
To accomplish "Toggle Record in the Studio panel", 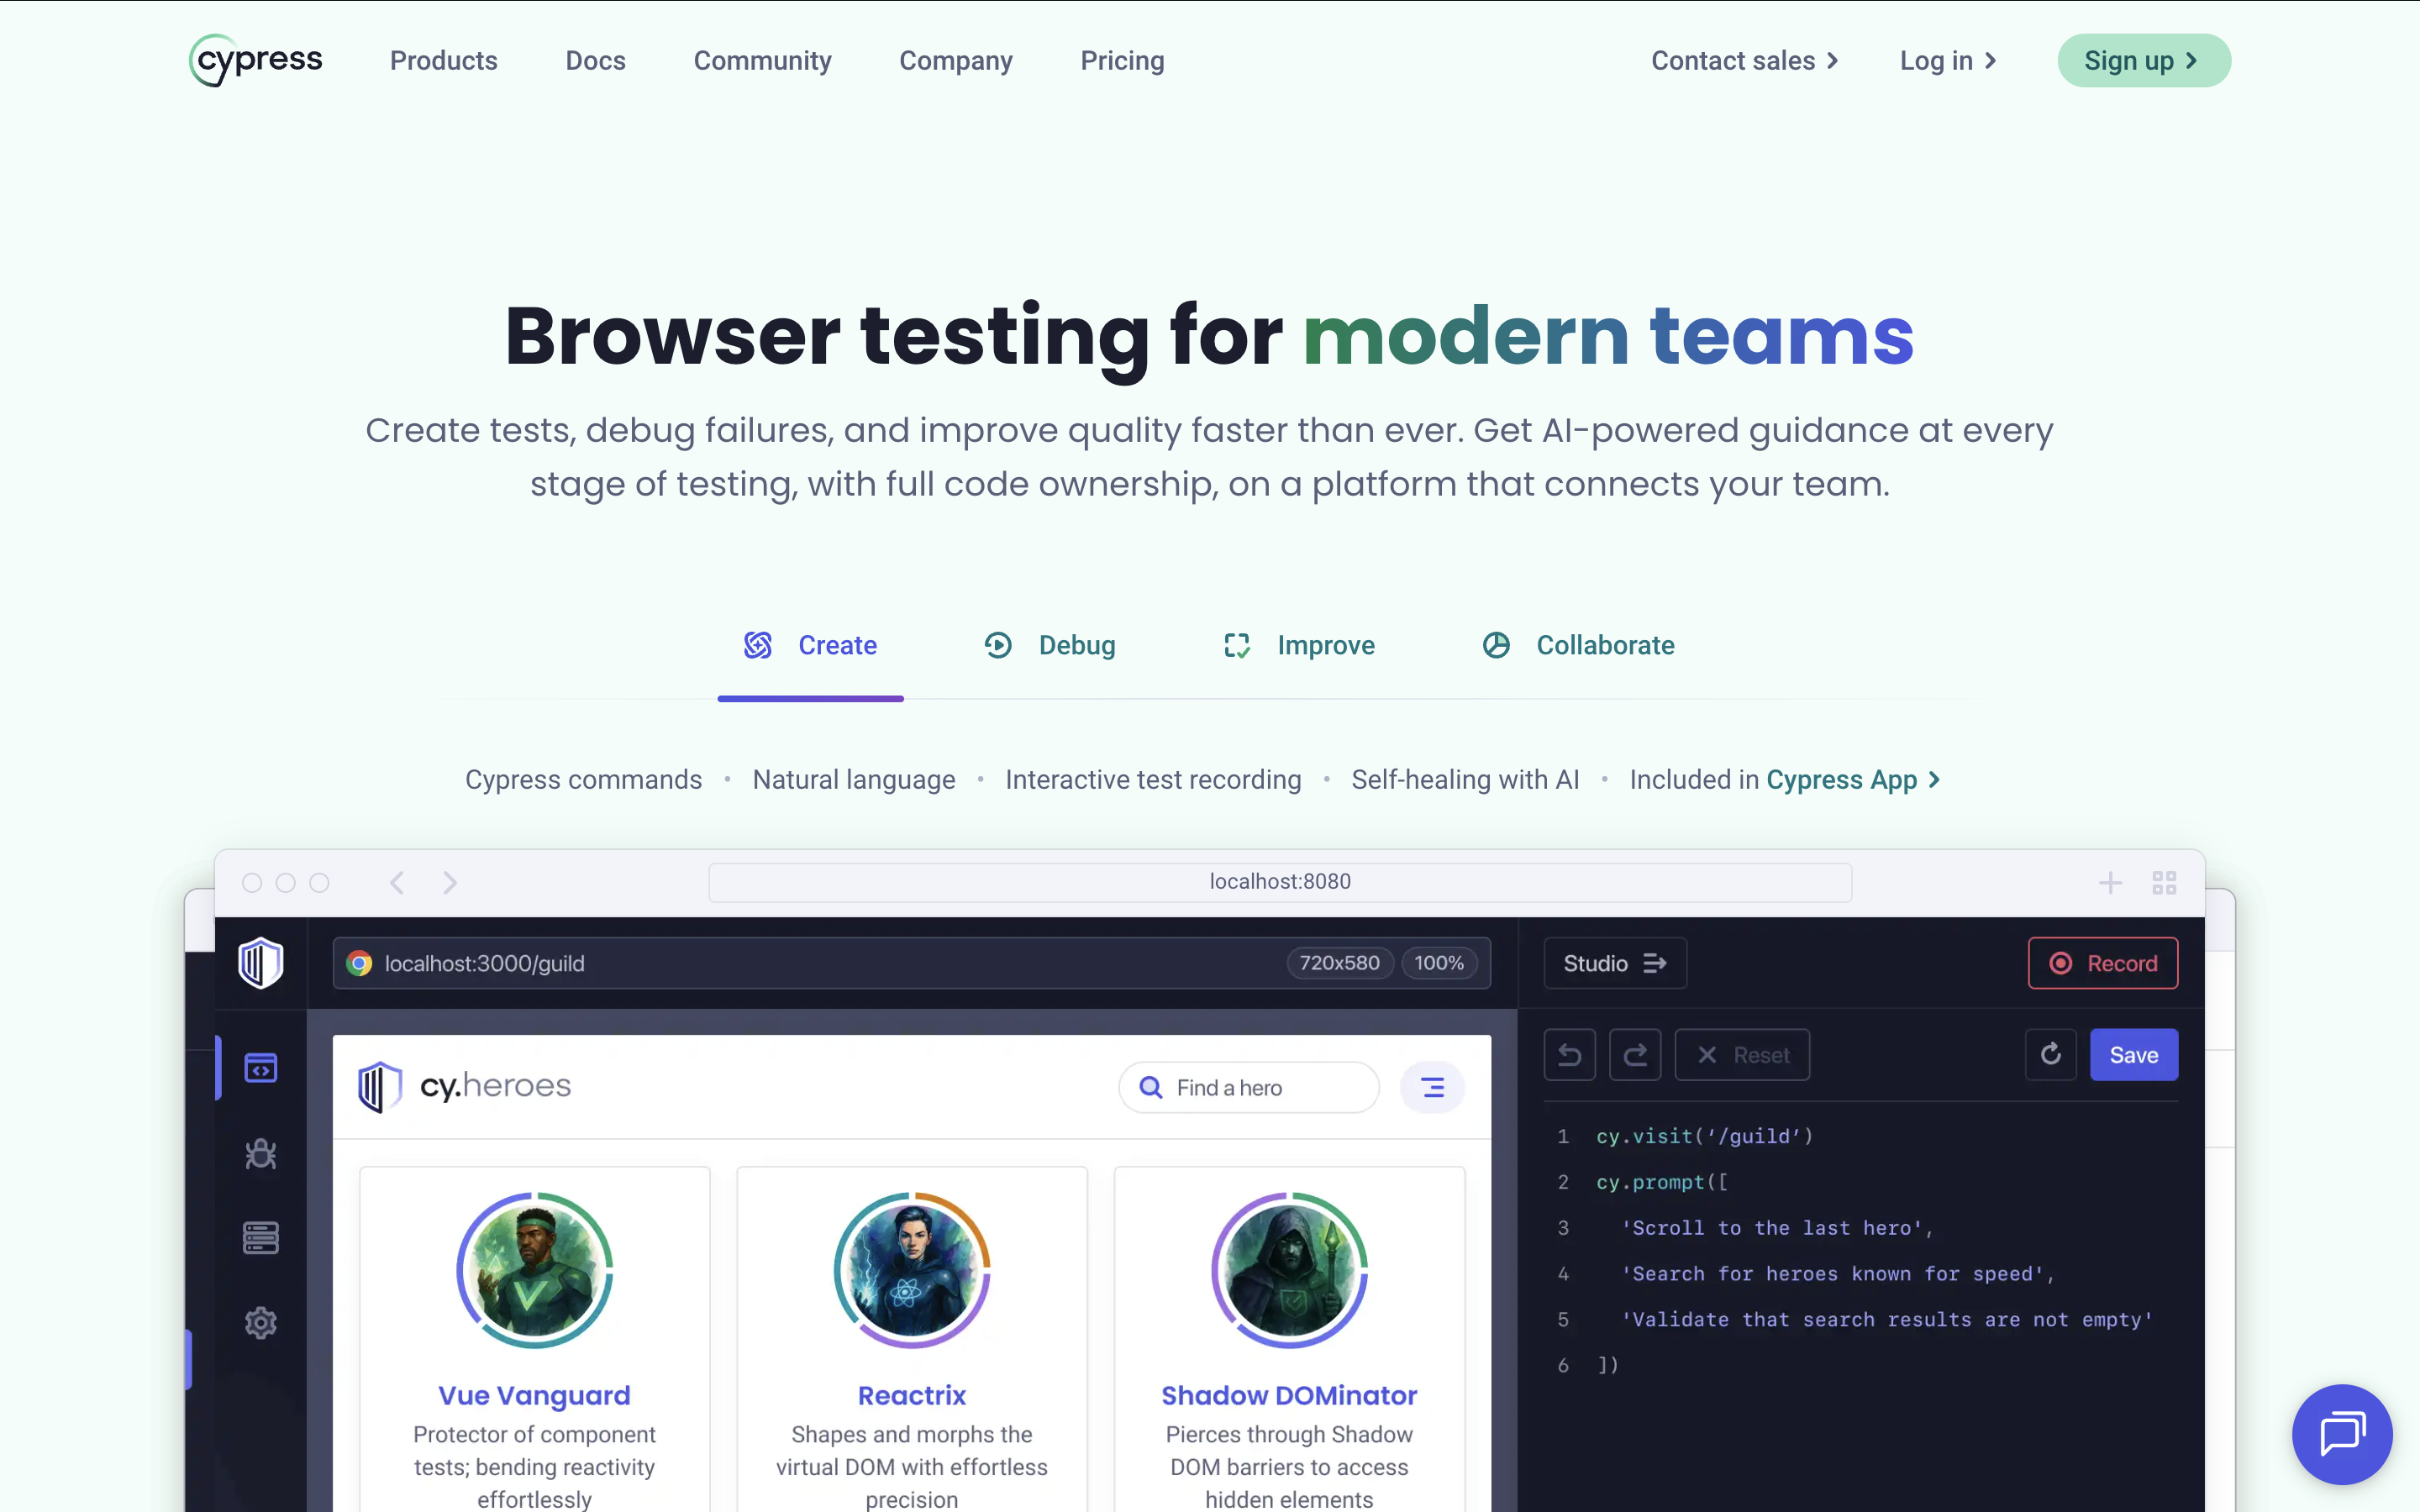I will point(2103,963).
